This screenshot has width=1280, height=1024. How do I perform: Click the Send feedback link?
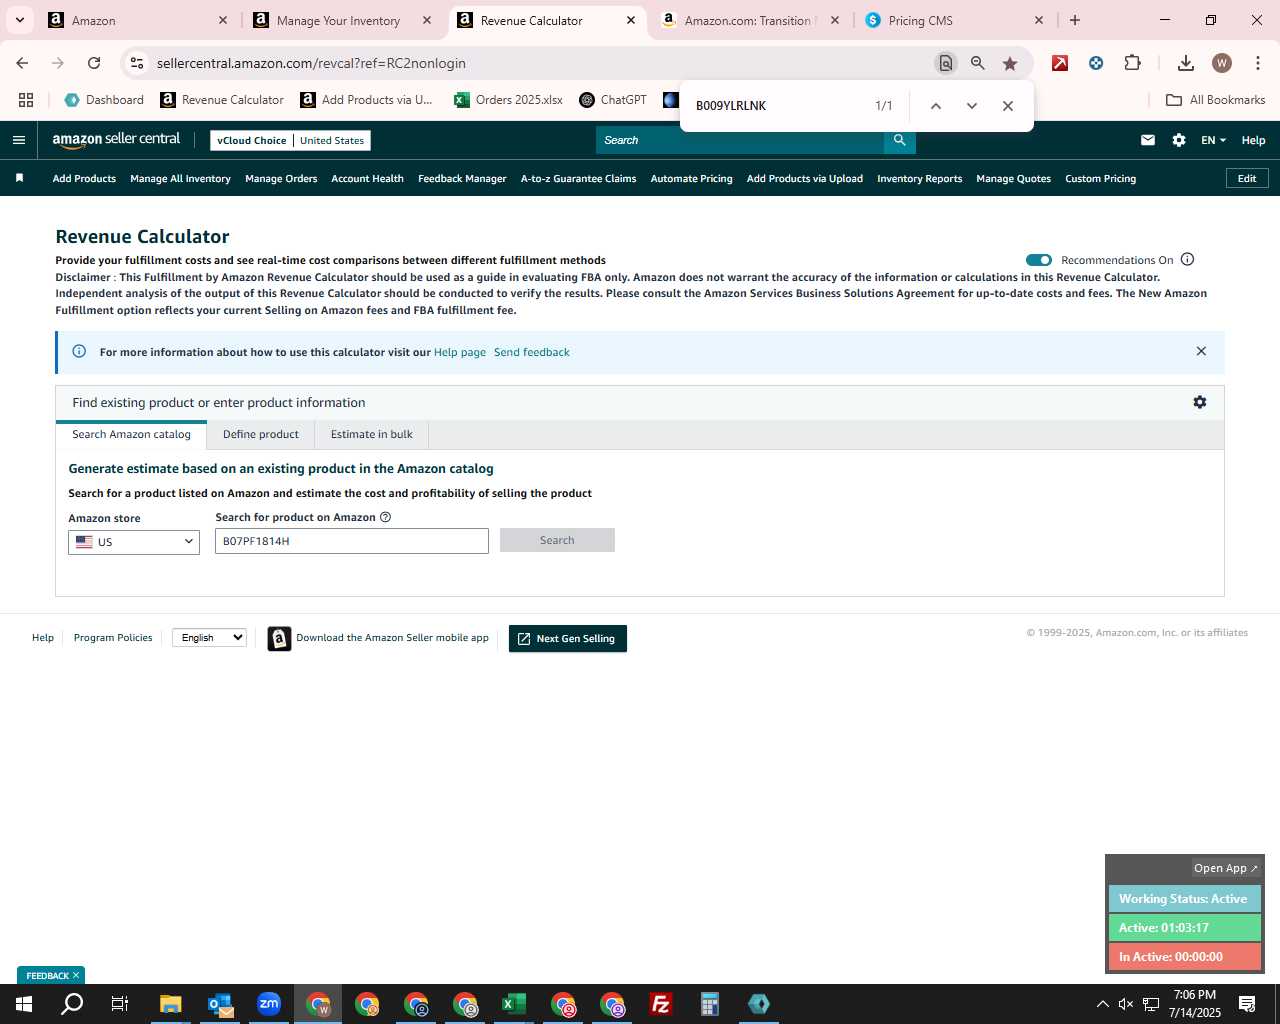click(x=532, y=352)
